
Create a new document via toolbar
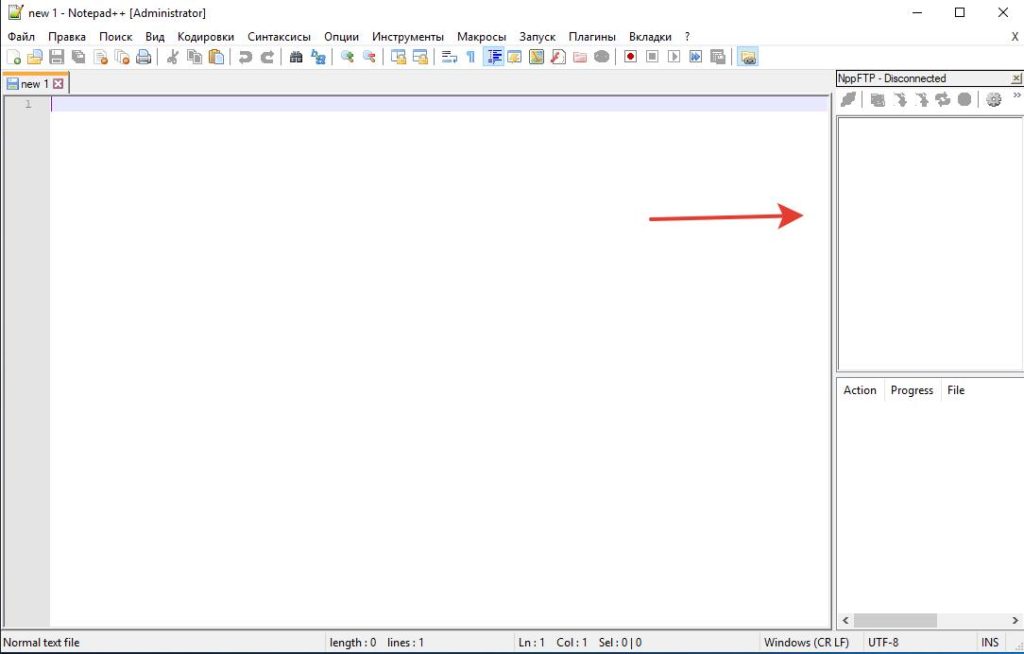[13, 57]
